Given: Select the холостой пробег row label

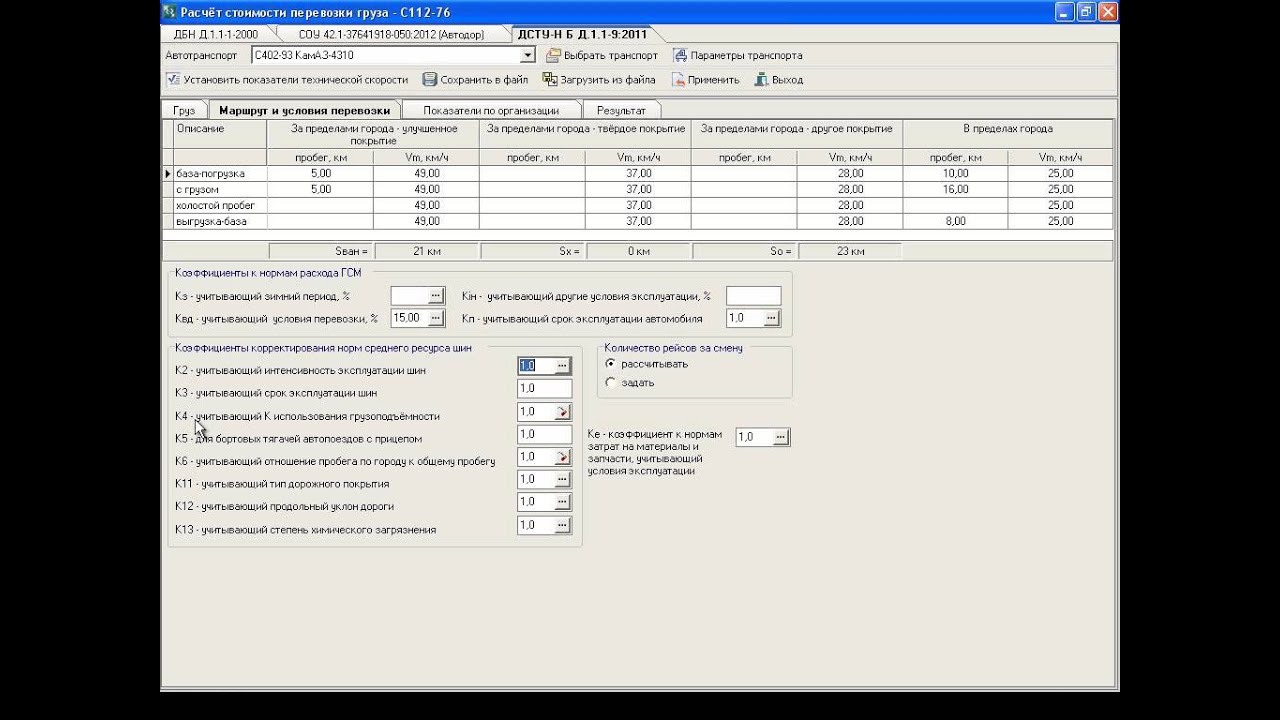Looking at the screenshot, I should [x=220, y=205].
